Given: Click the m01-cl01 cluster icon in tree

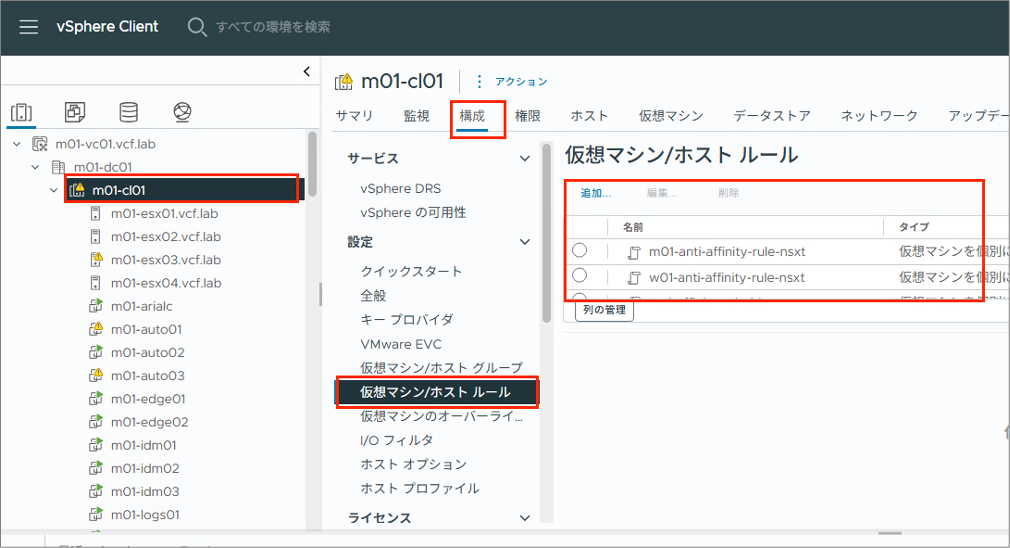Looking at the screenshot, I should (x=77, y=190).
